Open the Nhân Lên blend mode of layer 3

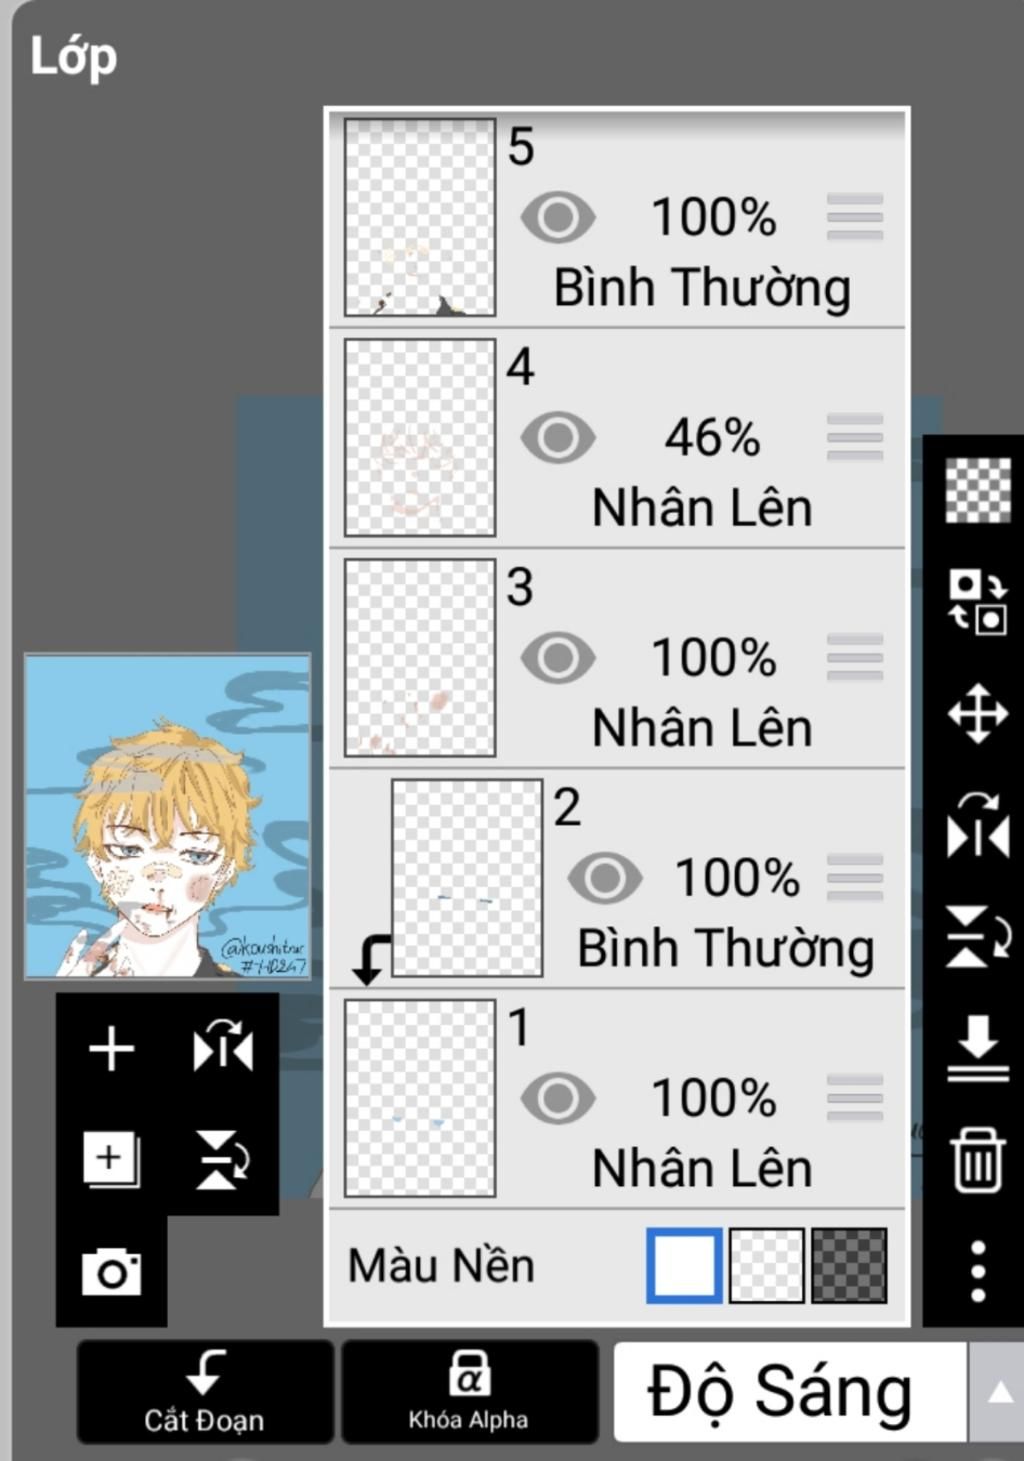point(702,728)
